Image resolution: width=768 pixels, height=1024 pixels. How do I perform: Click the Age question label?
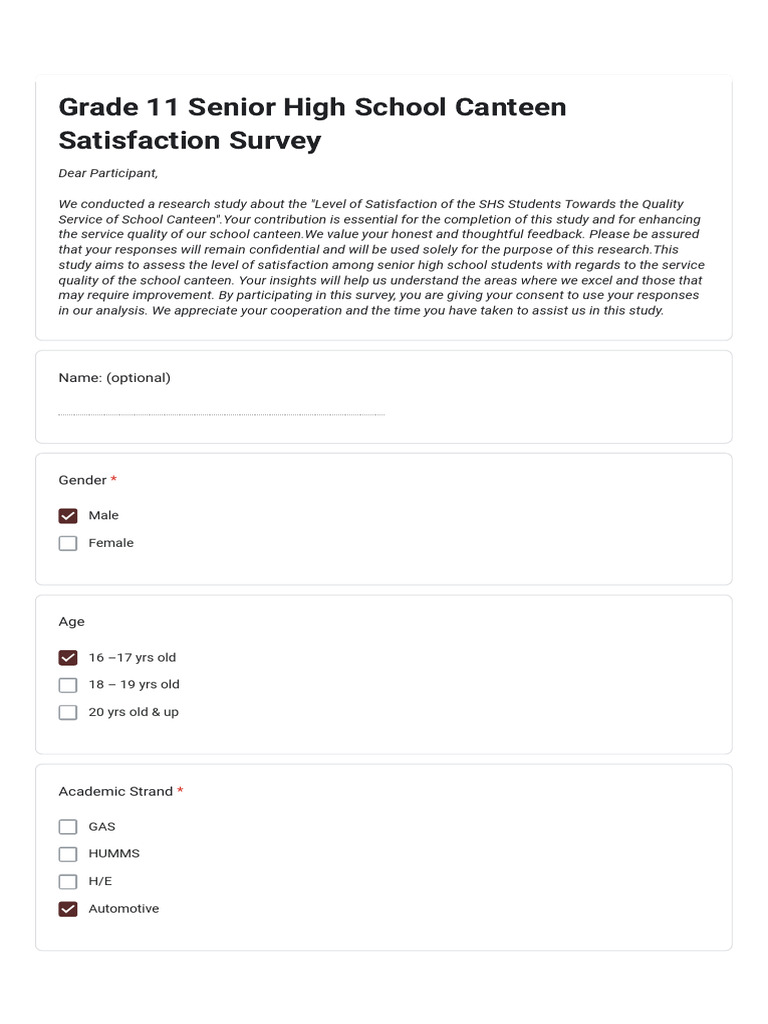tap(72, 621)
